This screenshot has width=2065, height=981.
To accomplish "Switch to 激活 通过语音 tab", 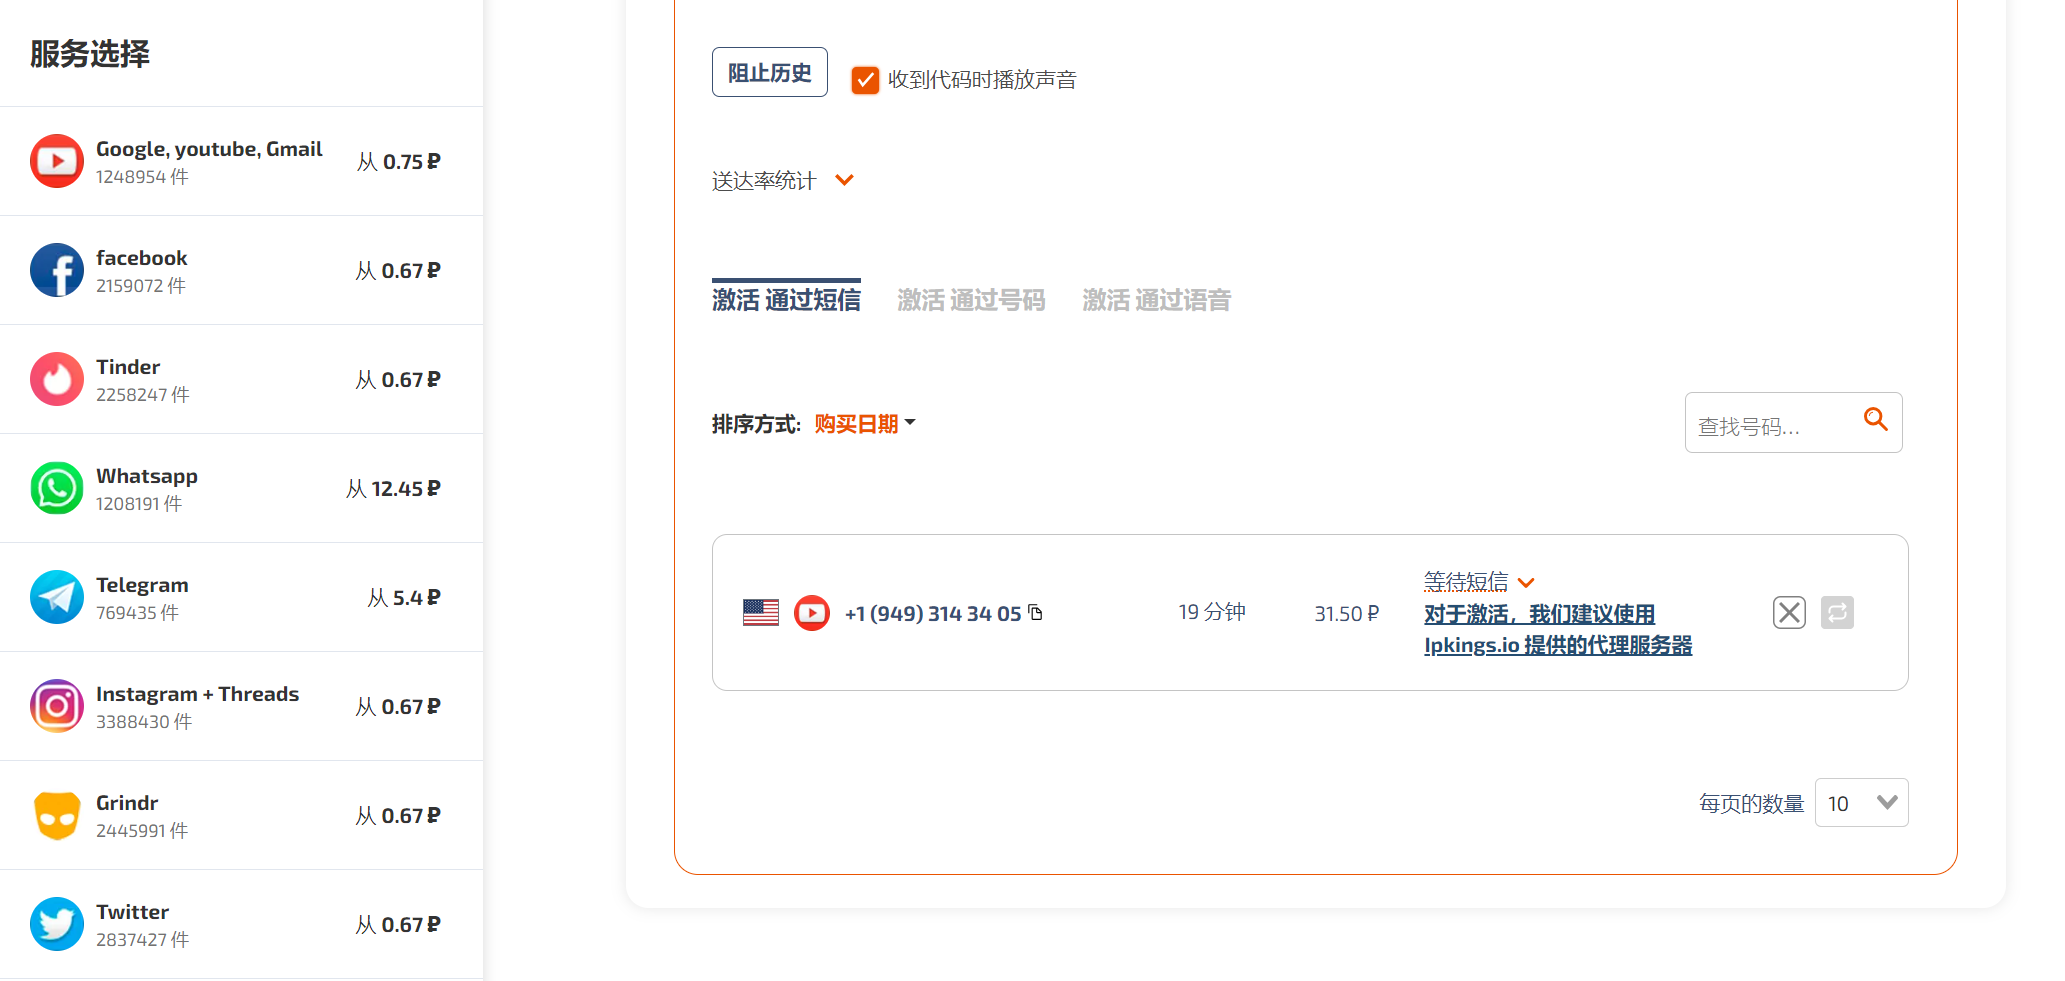I will pyautogui.click(x=1156, y=300).
